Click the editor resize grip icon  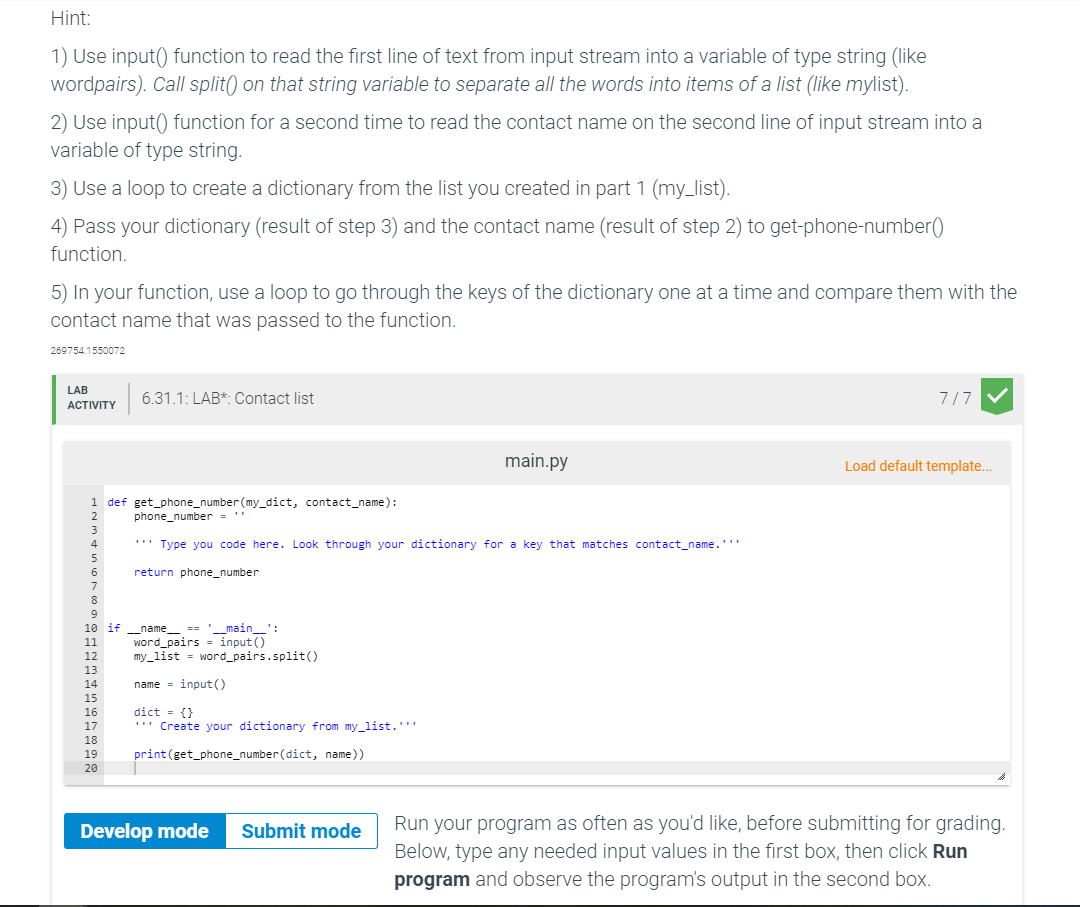coord(1001,776)
